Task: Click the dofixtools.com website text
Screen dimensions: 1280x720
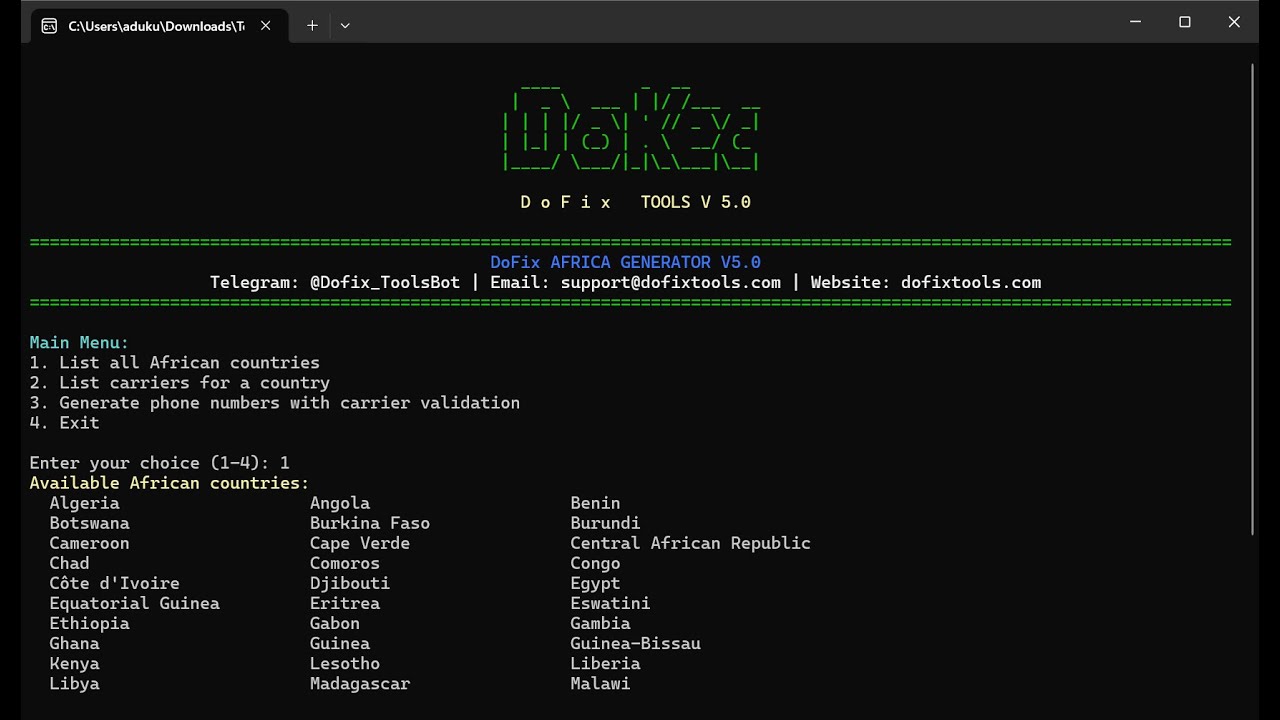Action: pyautogui.click(x=971, y=282)
